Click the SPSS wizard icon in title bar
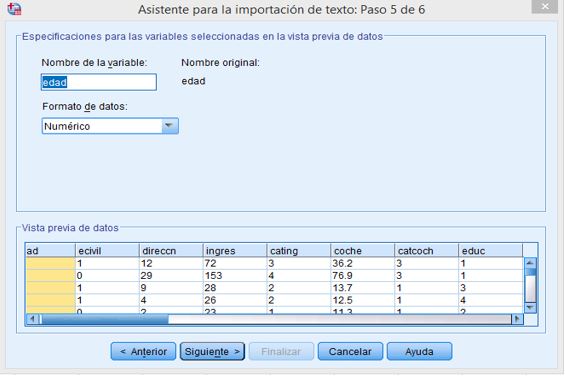This screenshot has height=376, width=565. (14, 9)
